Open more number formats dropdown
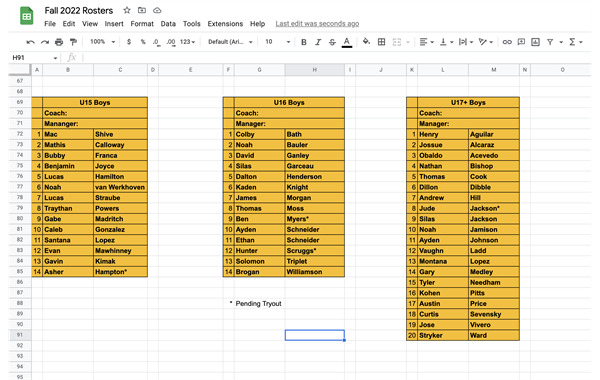Image resolution: width=600 pixels, height=380 pixels. [x=188, y=42]
